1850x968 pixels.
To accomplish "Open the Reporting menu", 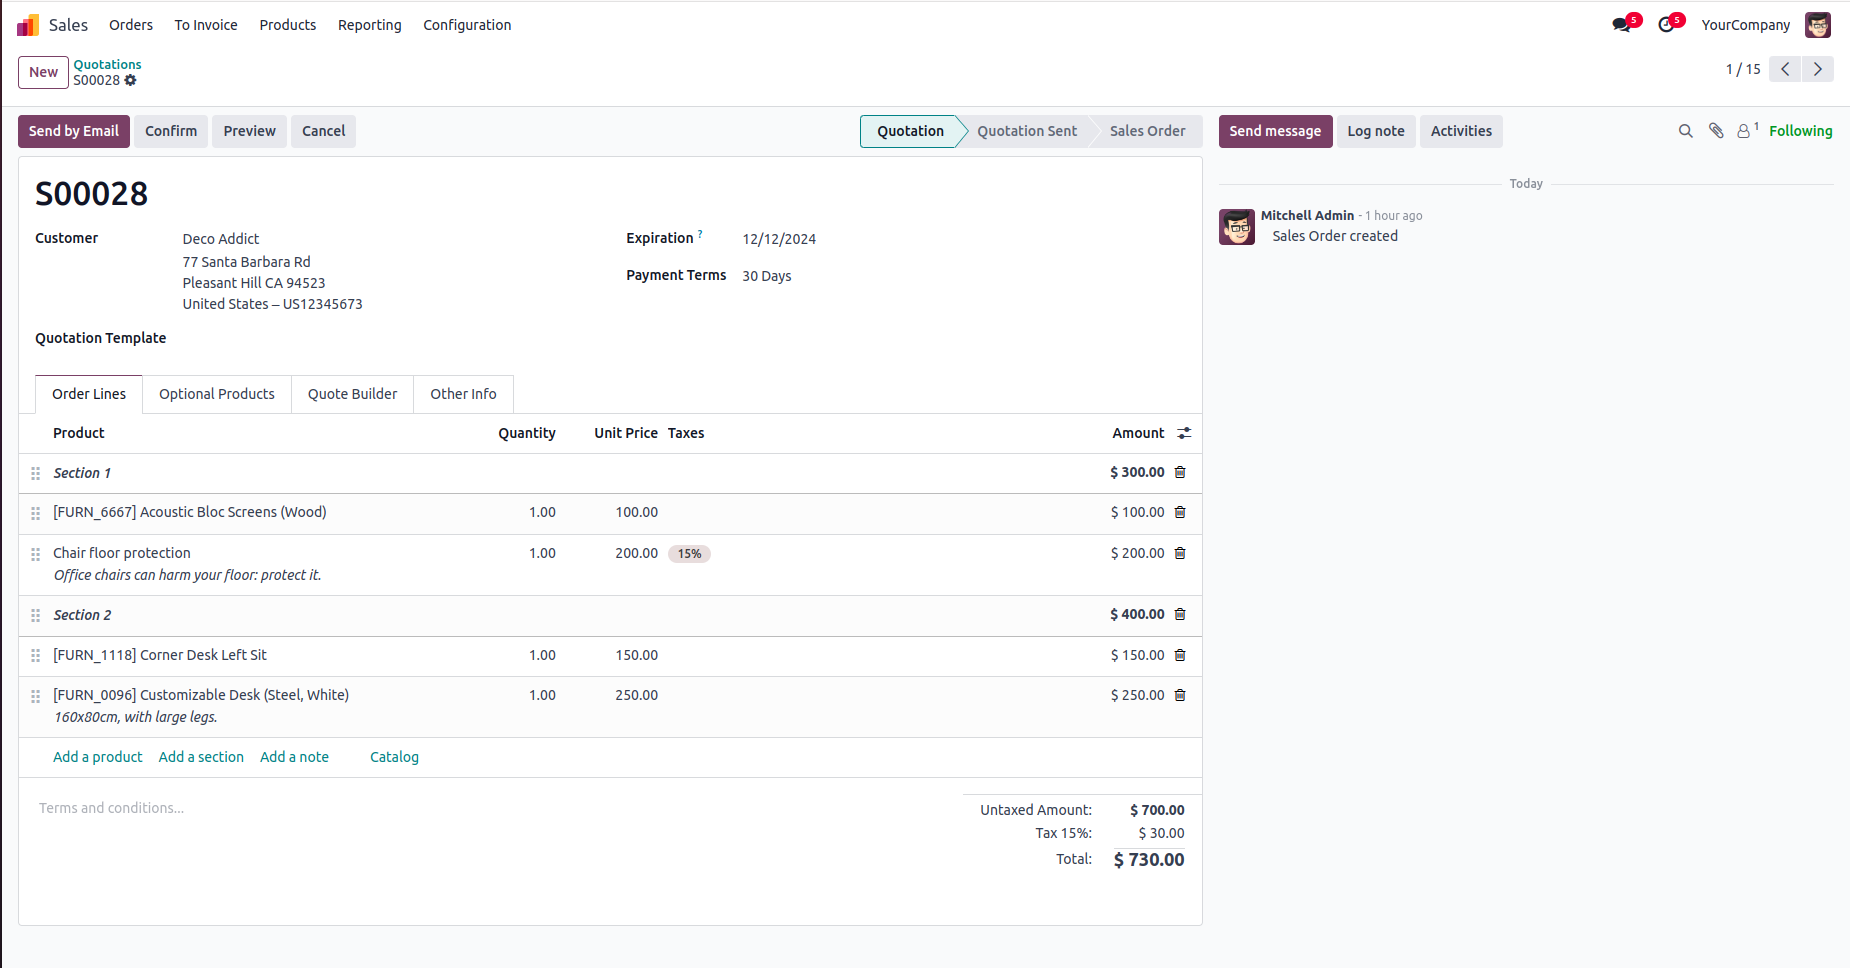I will (x=369, y=25).
